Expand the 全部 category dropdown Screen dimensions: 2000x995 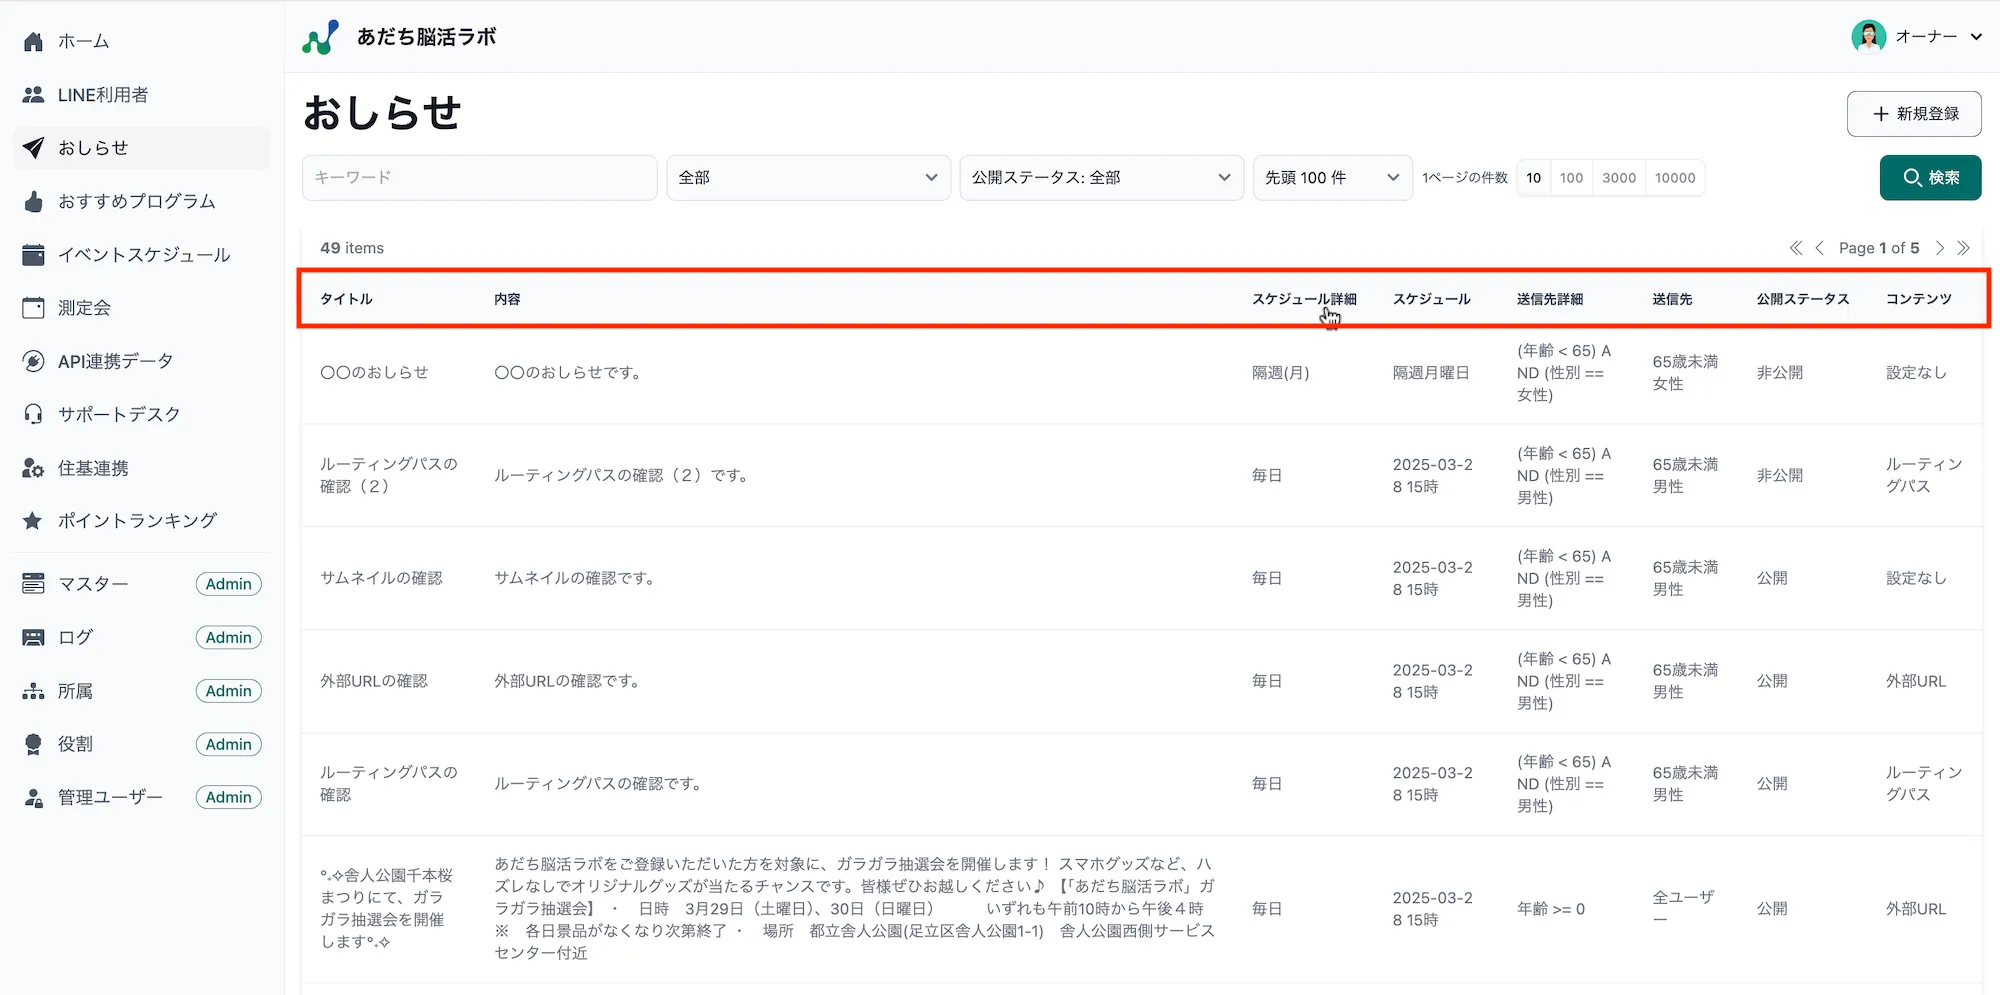(808, 178)
